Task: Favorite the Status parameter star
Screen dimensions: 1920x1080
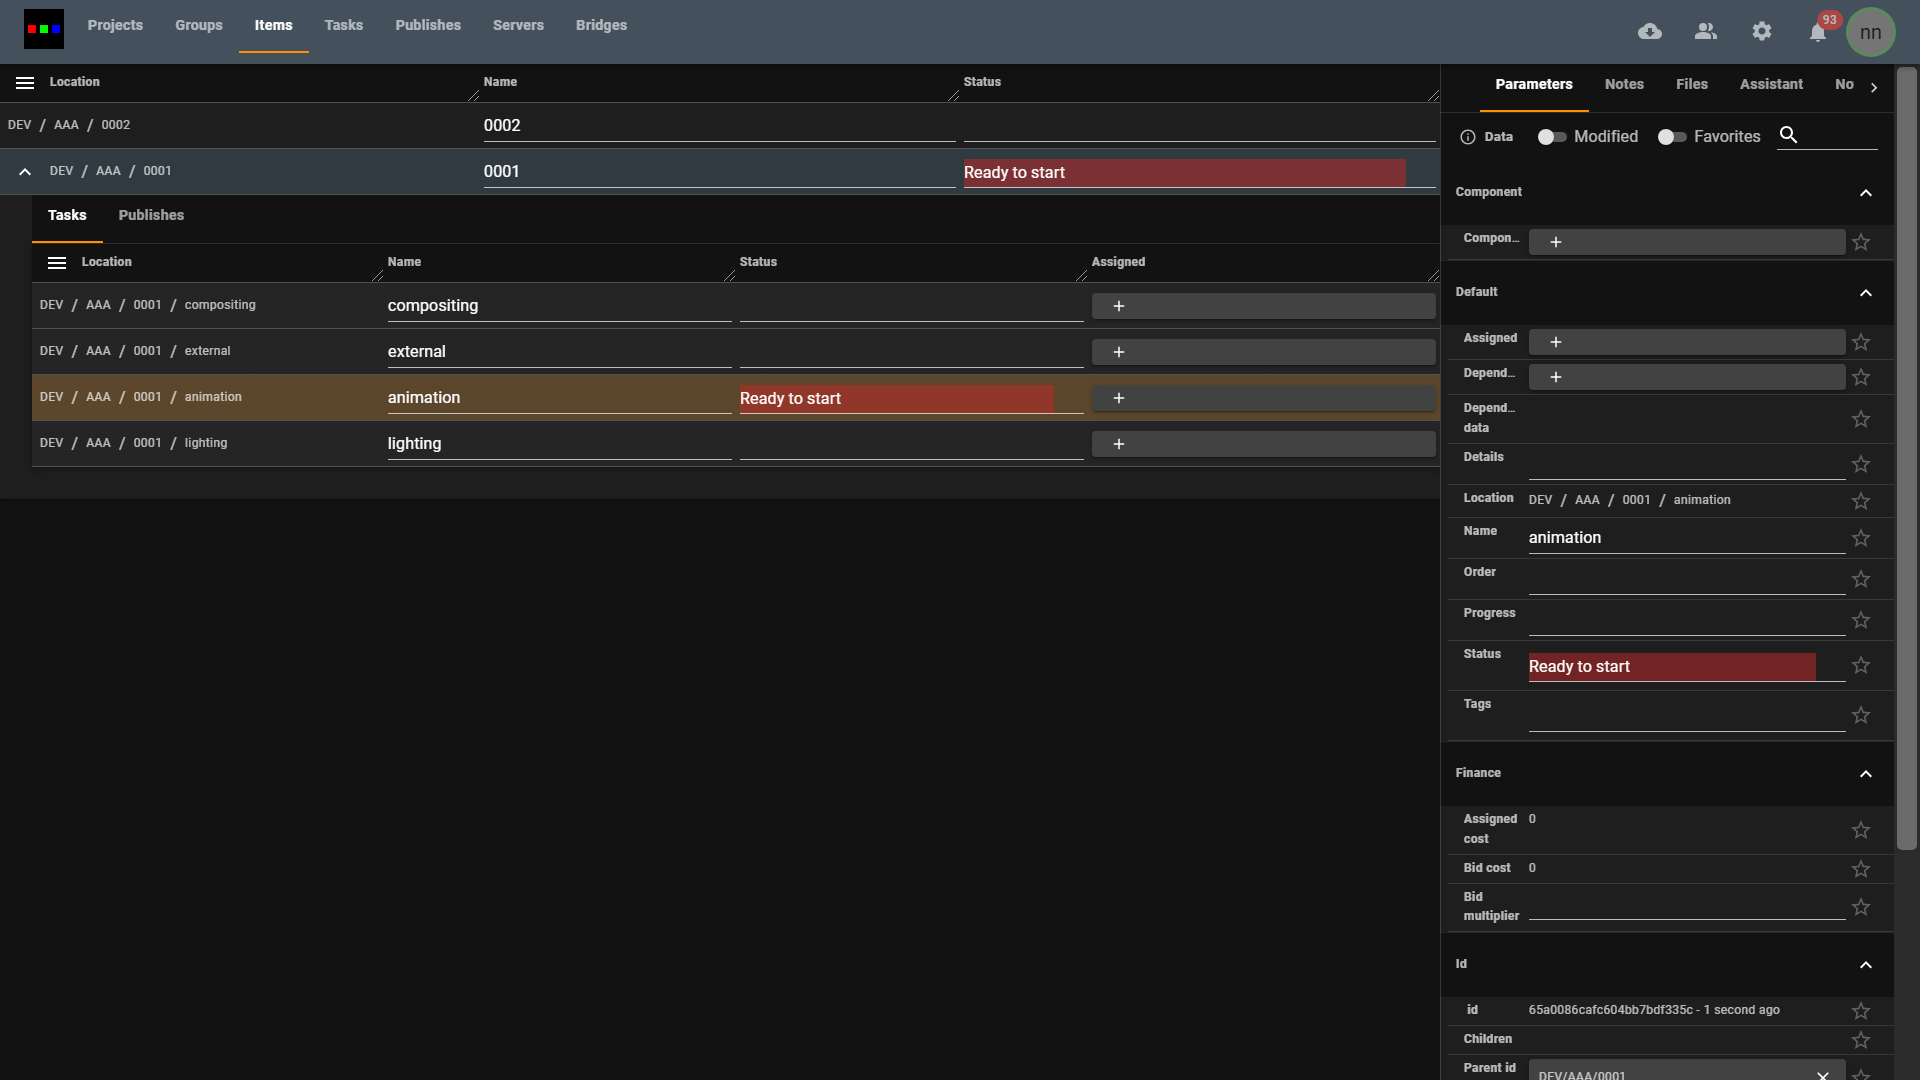Action: point(1861,666)
